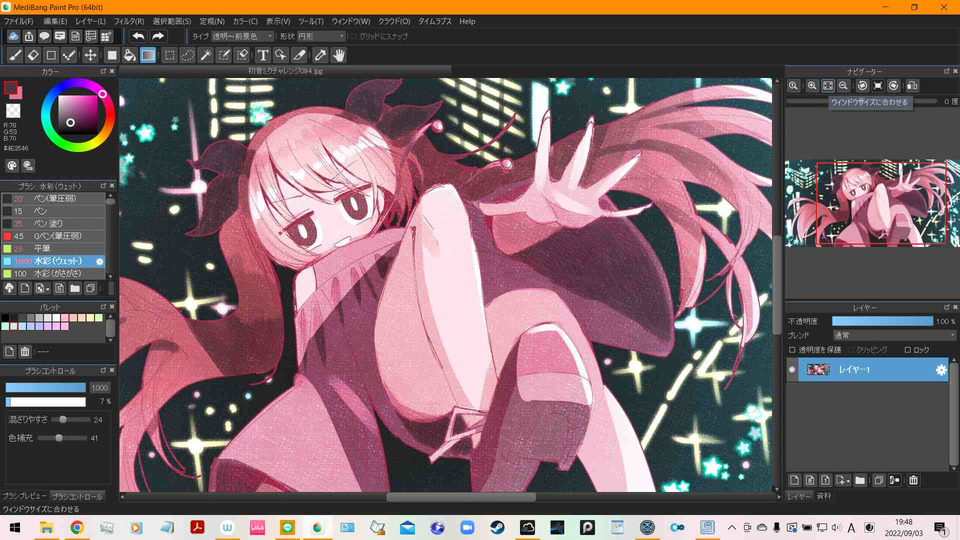Select the Magic Wand tool
The height and width of the screenshot is (540, 960).
coord(206,56)
